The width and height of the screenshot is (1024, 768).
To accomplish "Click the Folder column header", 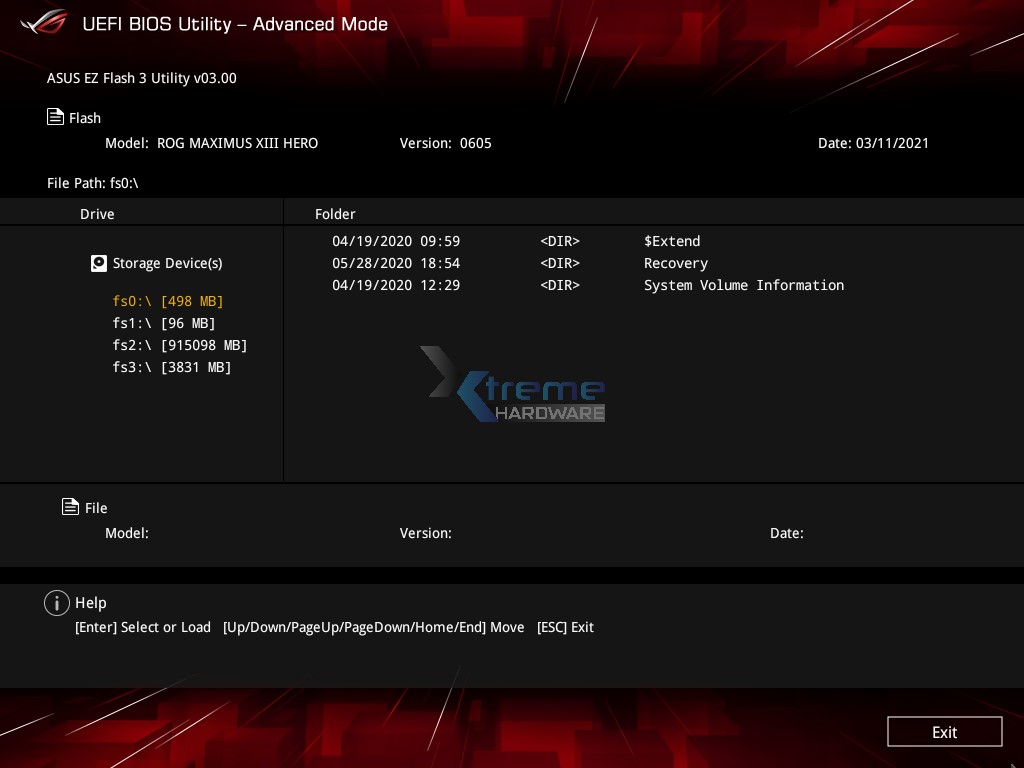I will [x=335, y=213].
